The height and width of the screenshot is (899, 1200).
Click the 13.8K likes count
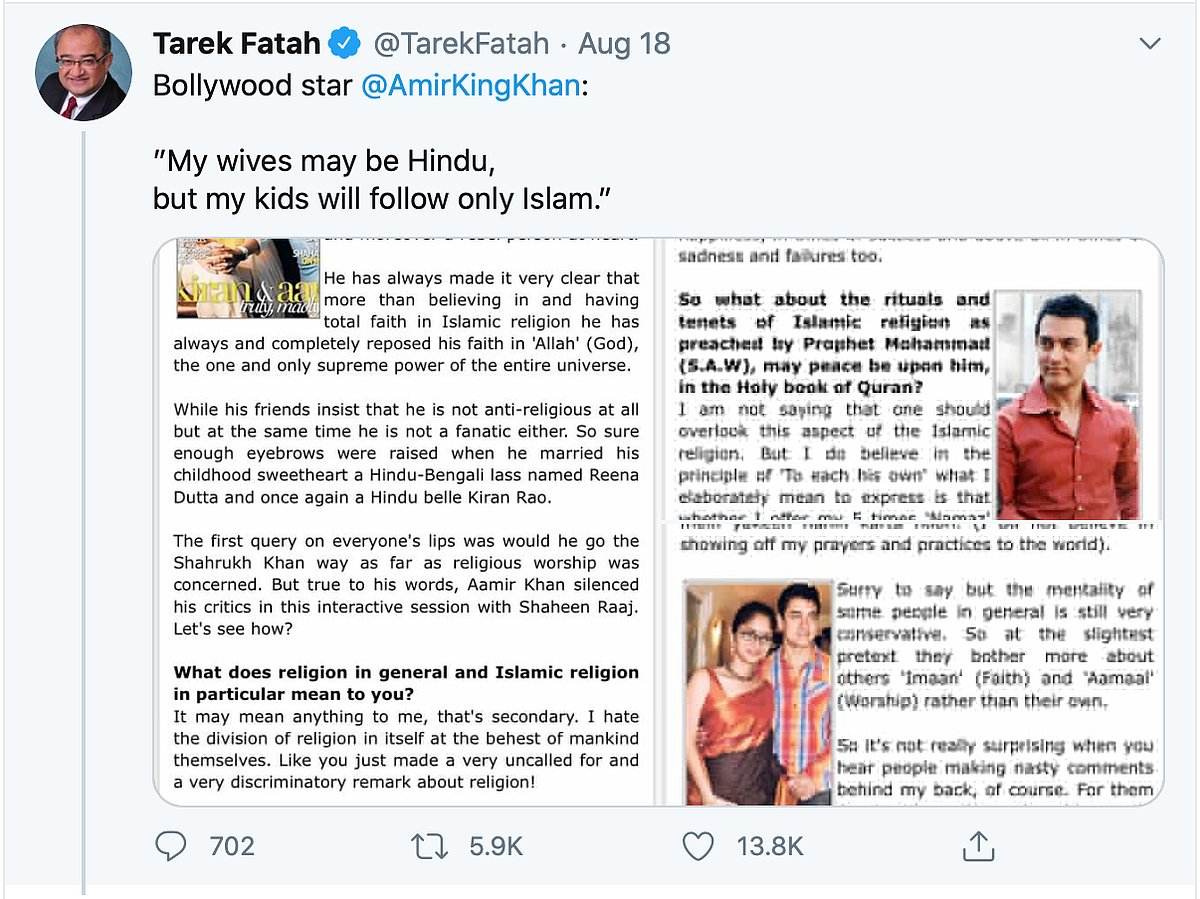[x=770, y=847]
